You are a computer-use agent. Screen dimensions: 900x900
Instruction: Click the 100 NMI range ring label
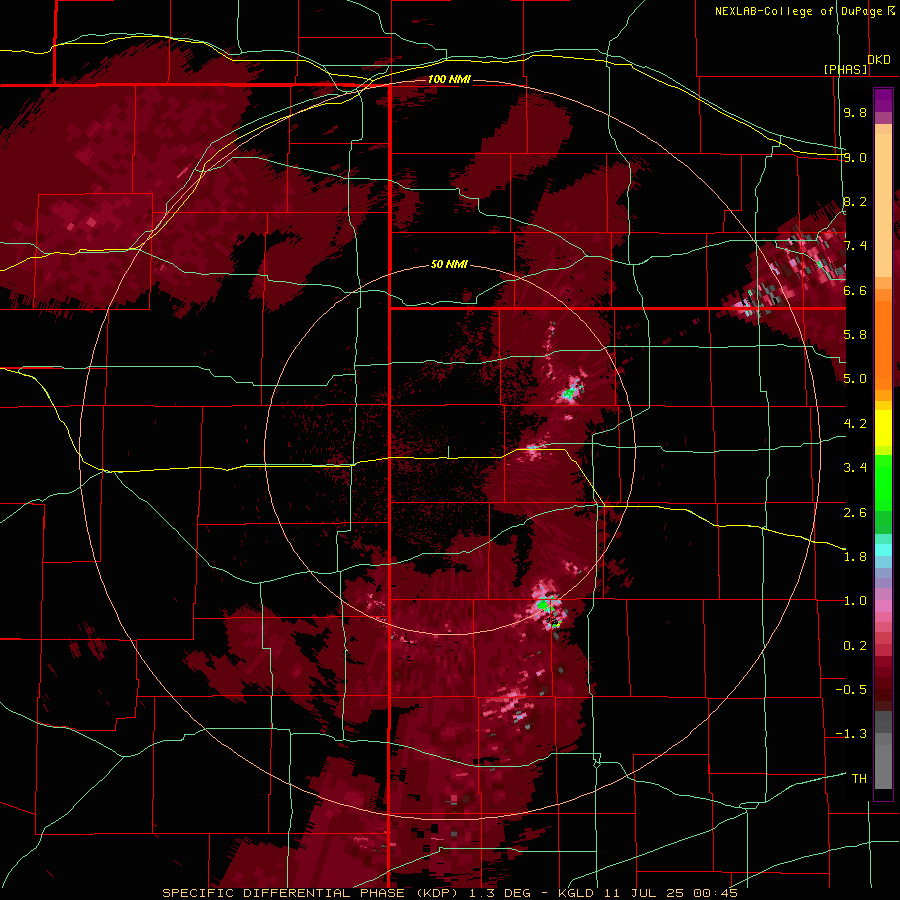tap(449, 79)
